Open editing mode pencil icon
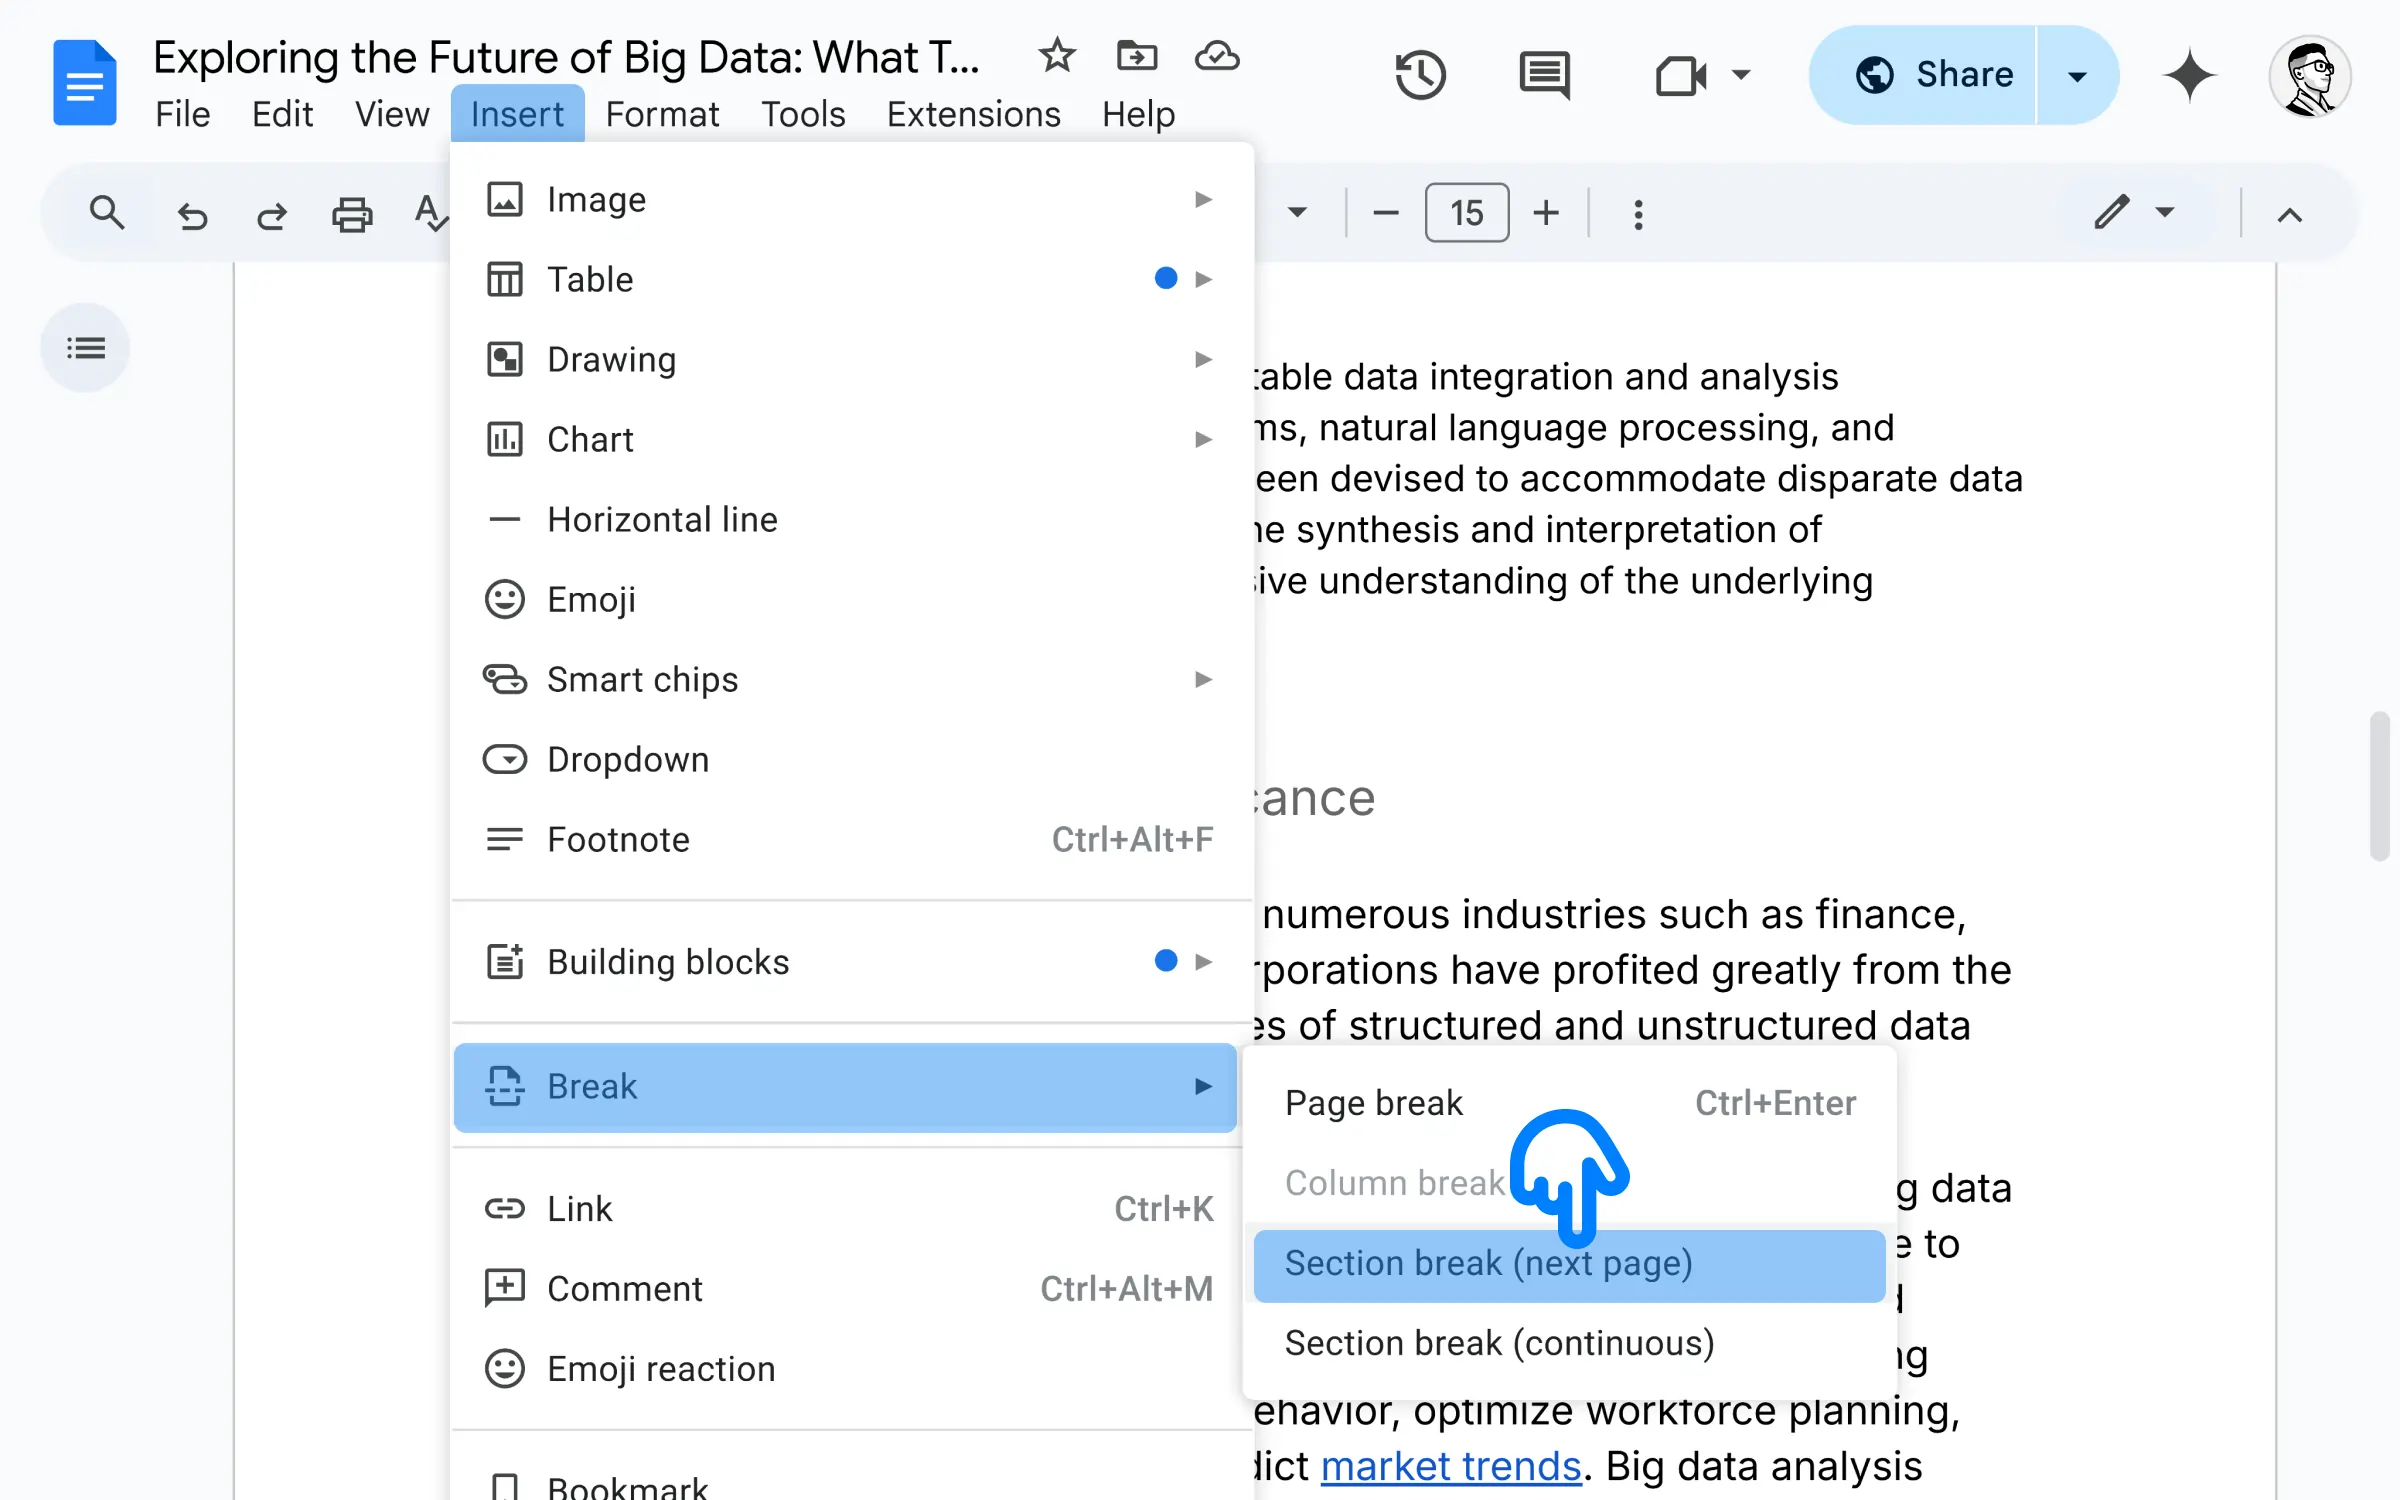2400x1500 pixels. (2112, 212)
